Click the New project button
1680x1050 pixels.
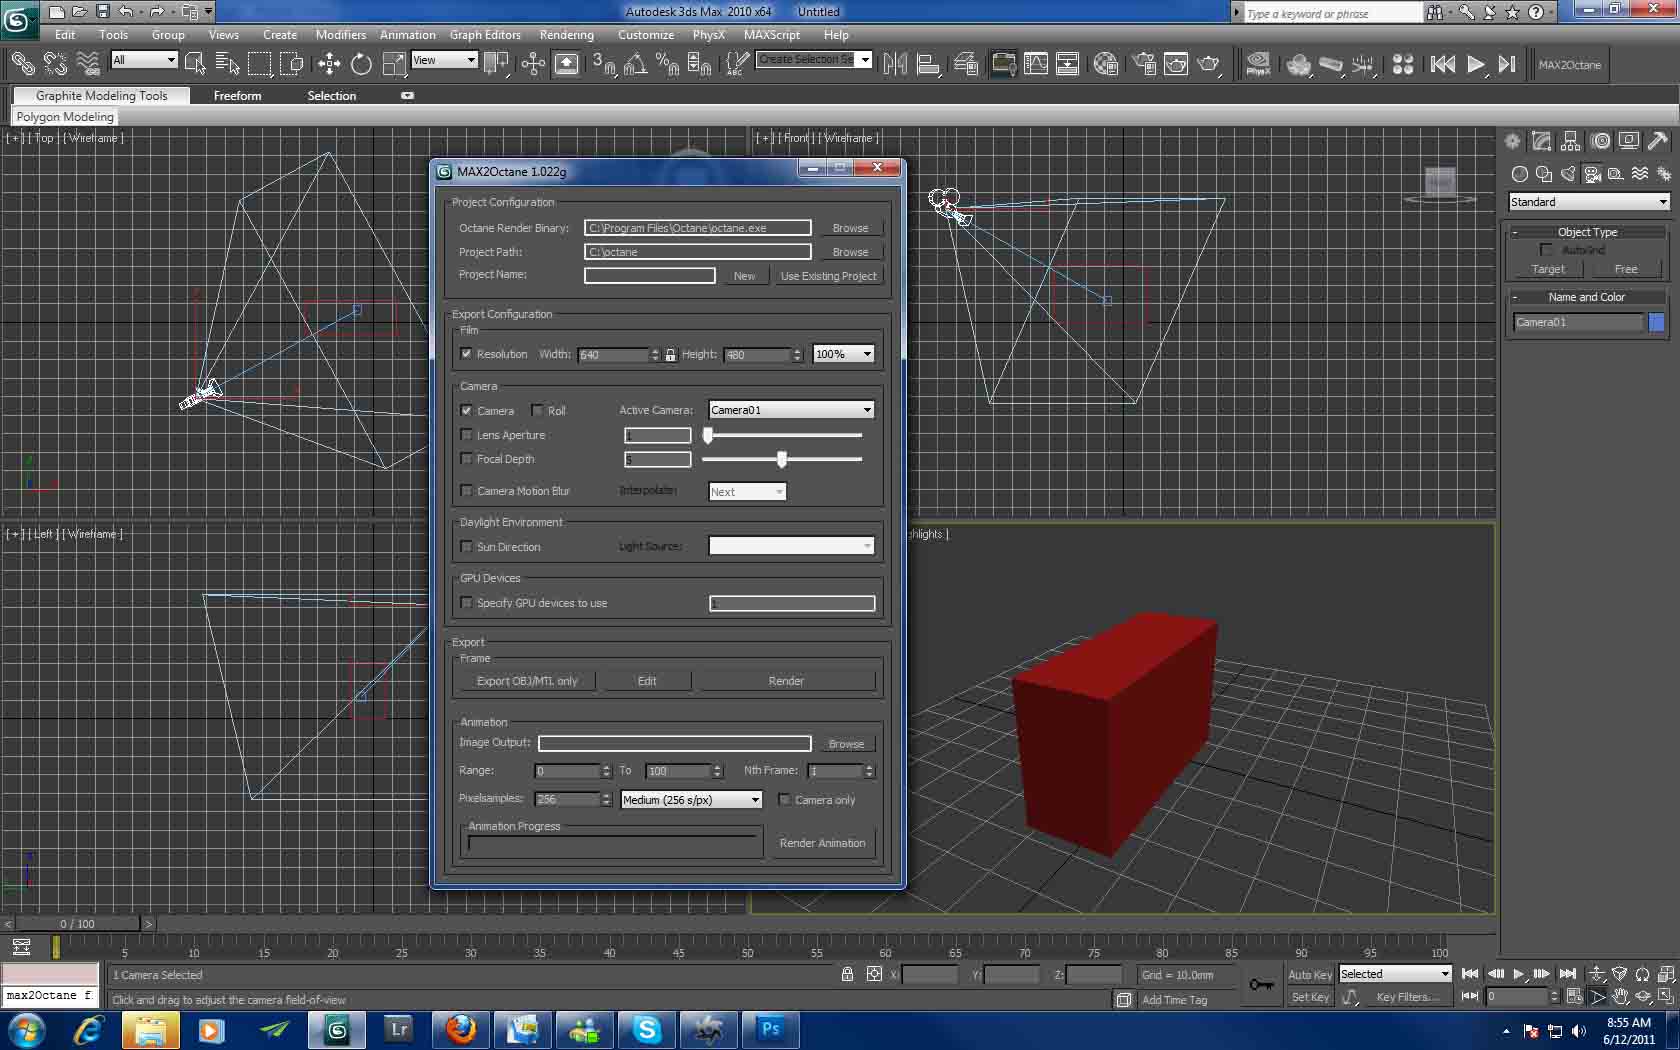coord(744,276)
